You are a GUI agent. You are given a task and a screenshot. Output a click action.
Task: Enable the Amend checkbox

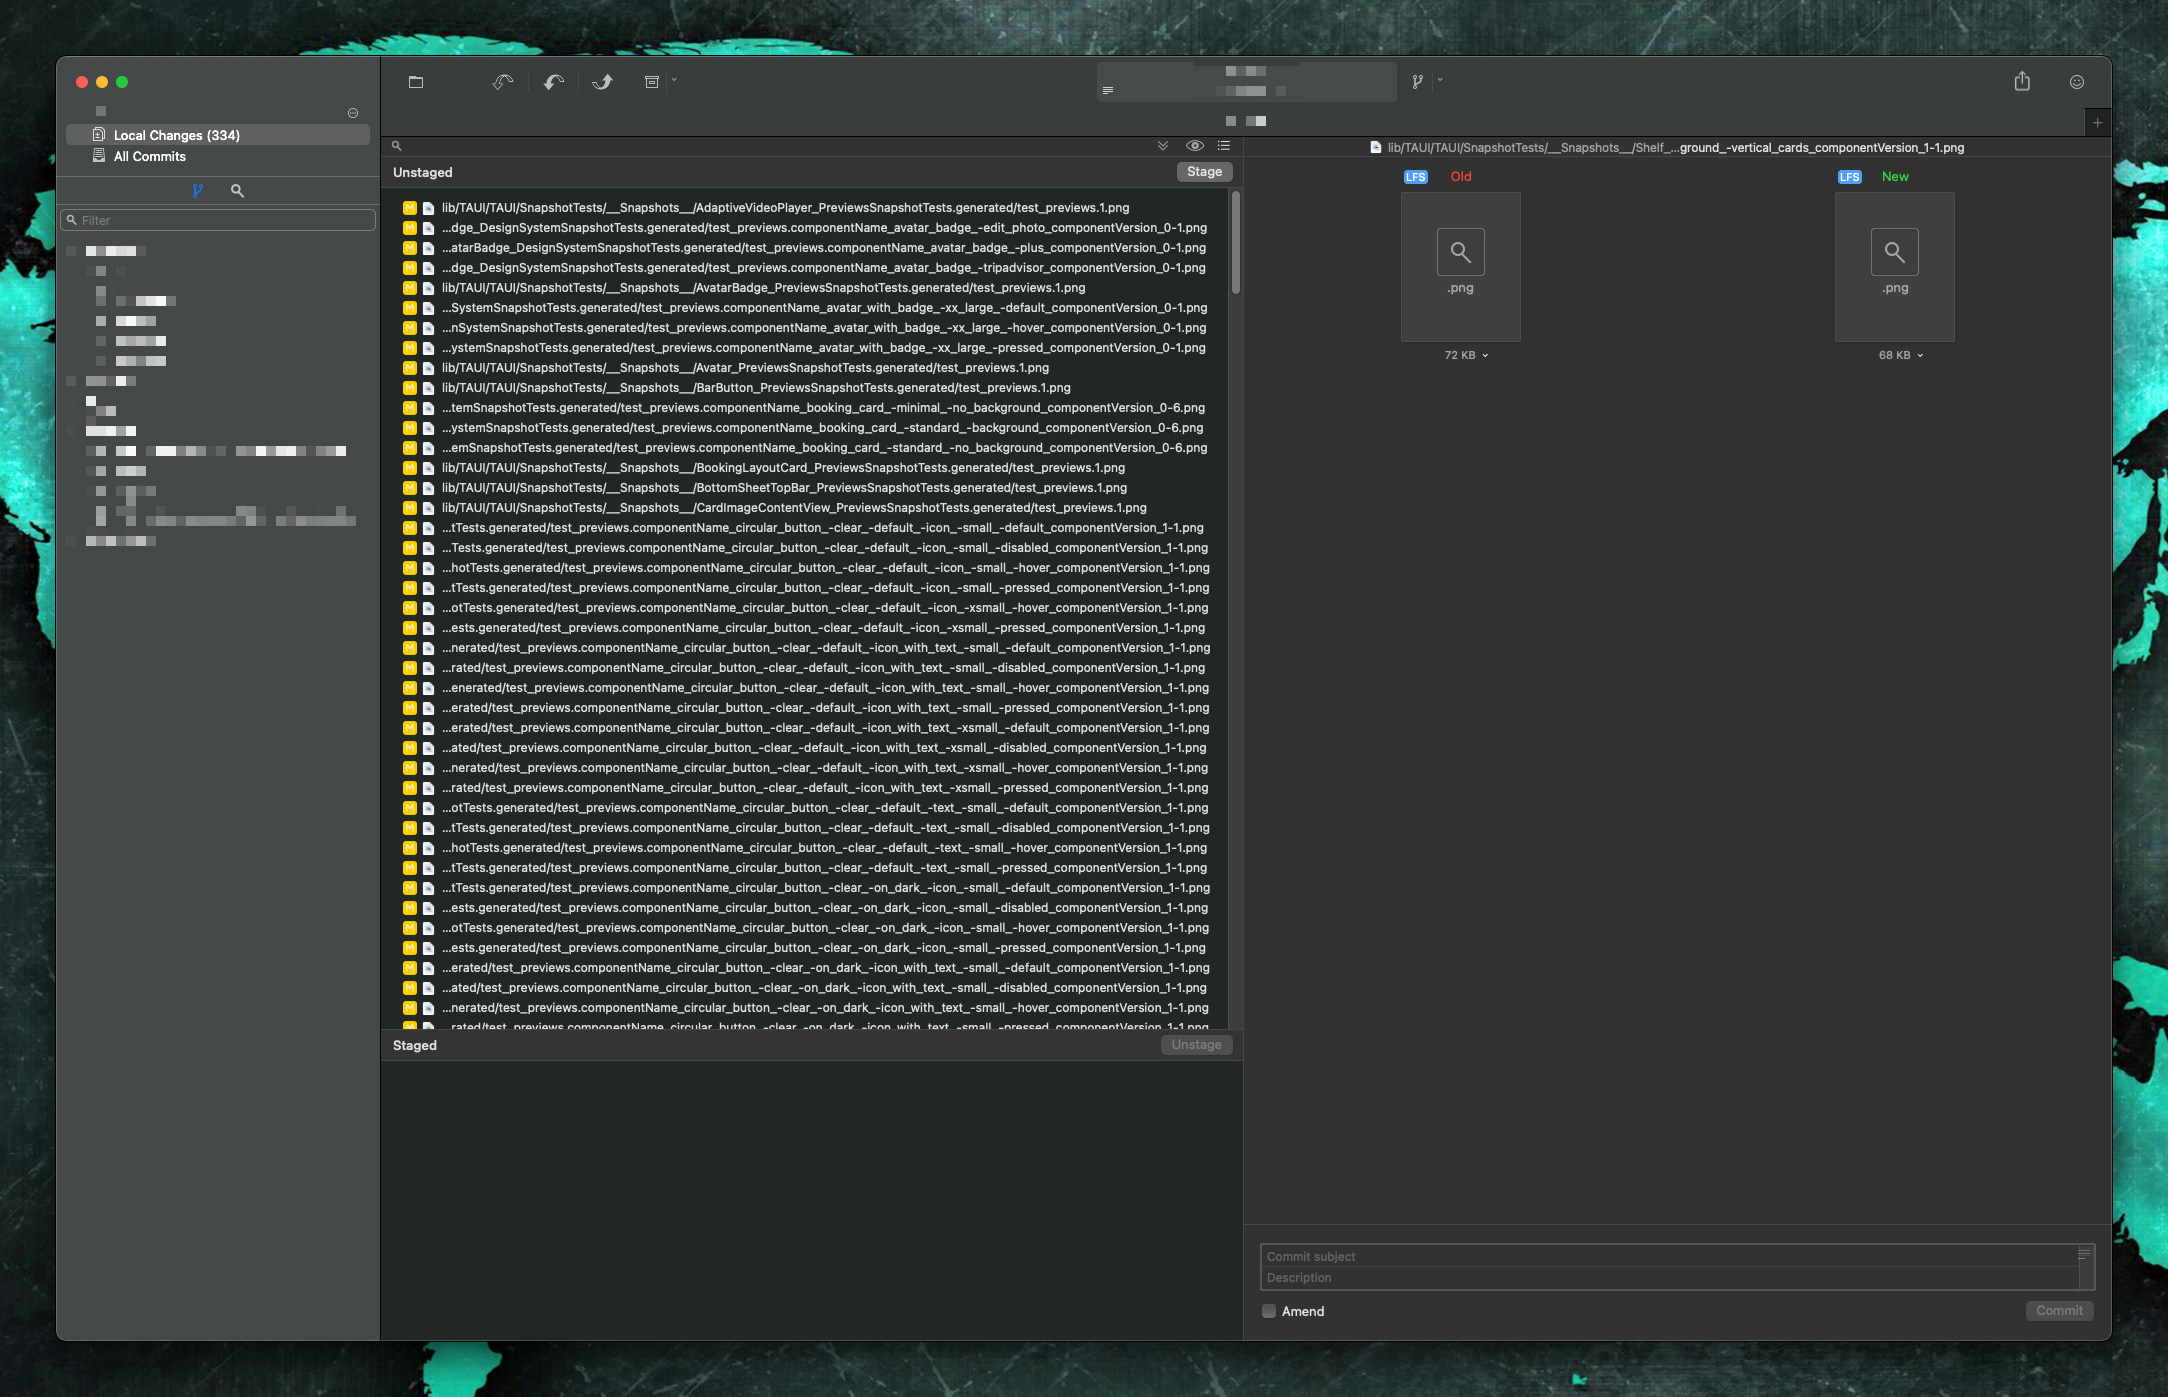click(1268, 1311)
